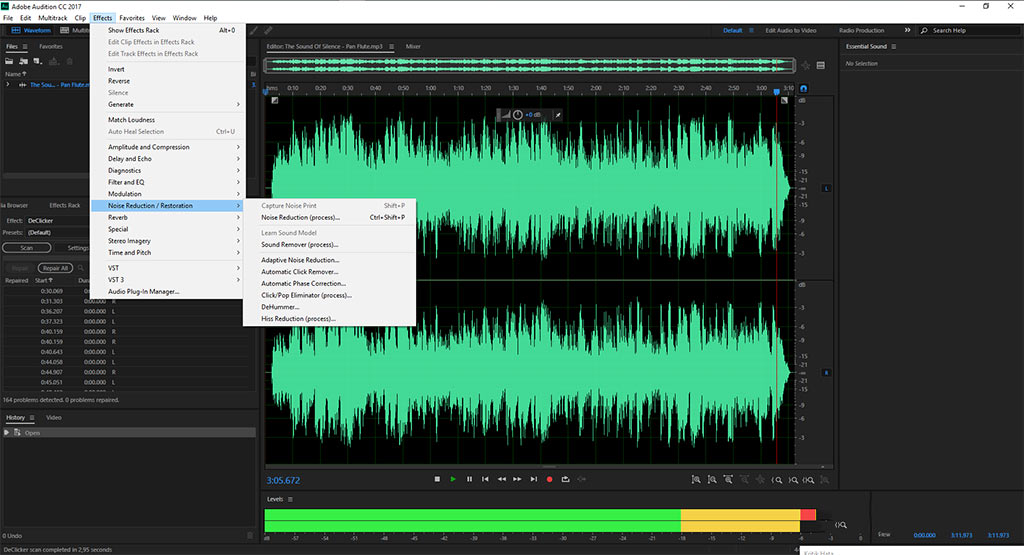Select Adaptive Noise Reduction from submenu
1024x555 pixels.
click(x=329, y=260)
